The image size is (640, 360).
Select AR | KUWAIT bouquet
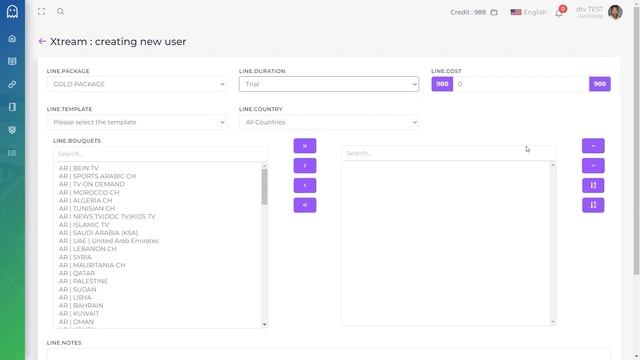click(x=79, y=313)
